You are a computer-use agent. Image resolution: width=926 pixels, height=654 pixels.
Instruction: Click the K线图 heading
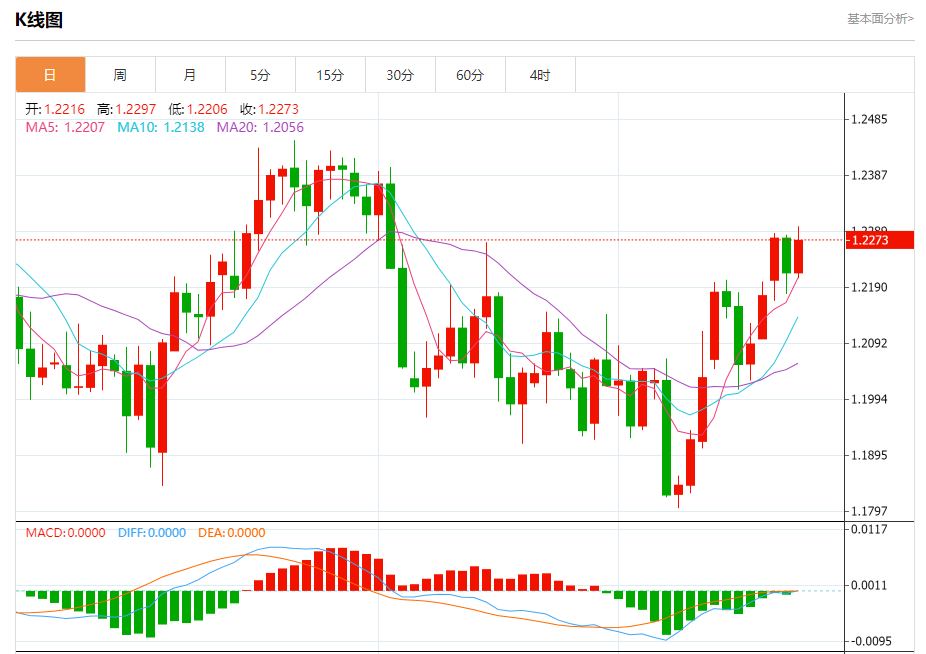[x=39, y=19]
